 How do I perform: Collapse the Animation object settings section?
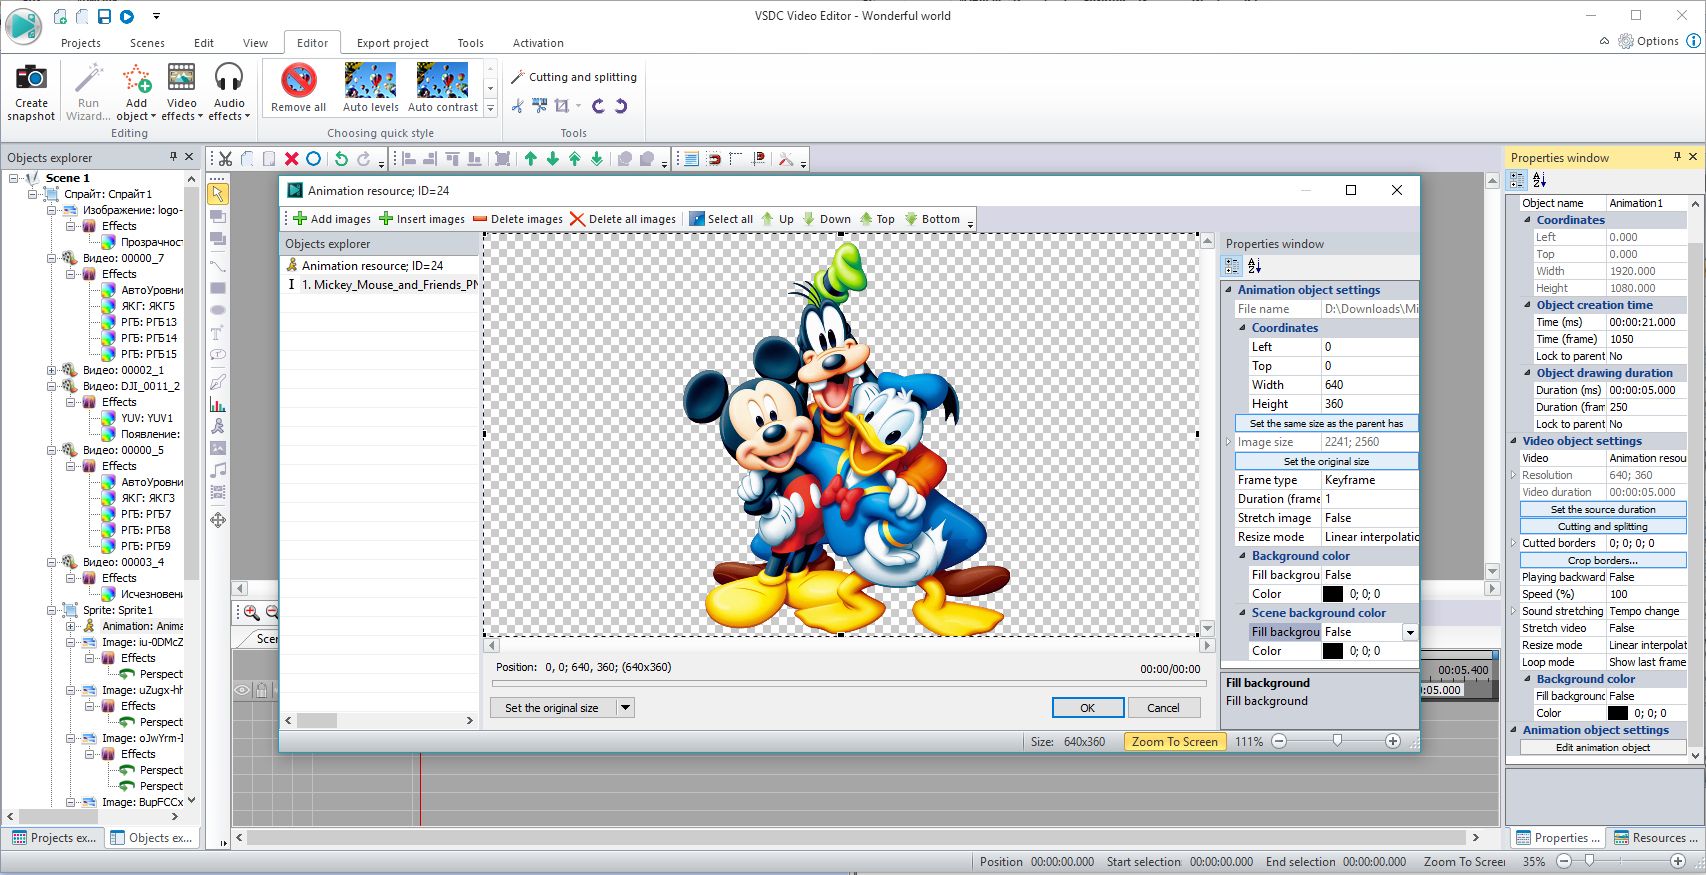1229,290
